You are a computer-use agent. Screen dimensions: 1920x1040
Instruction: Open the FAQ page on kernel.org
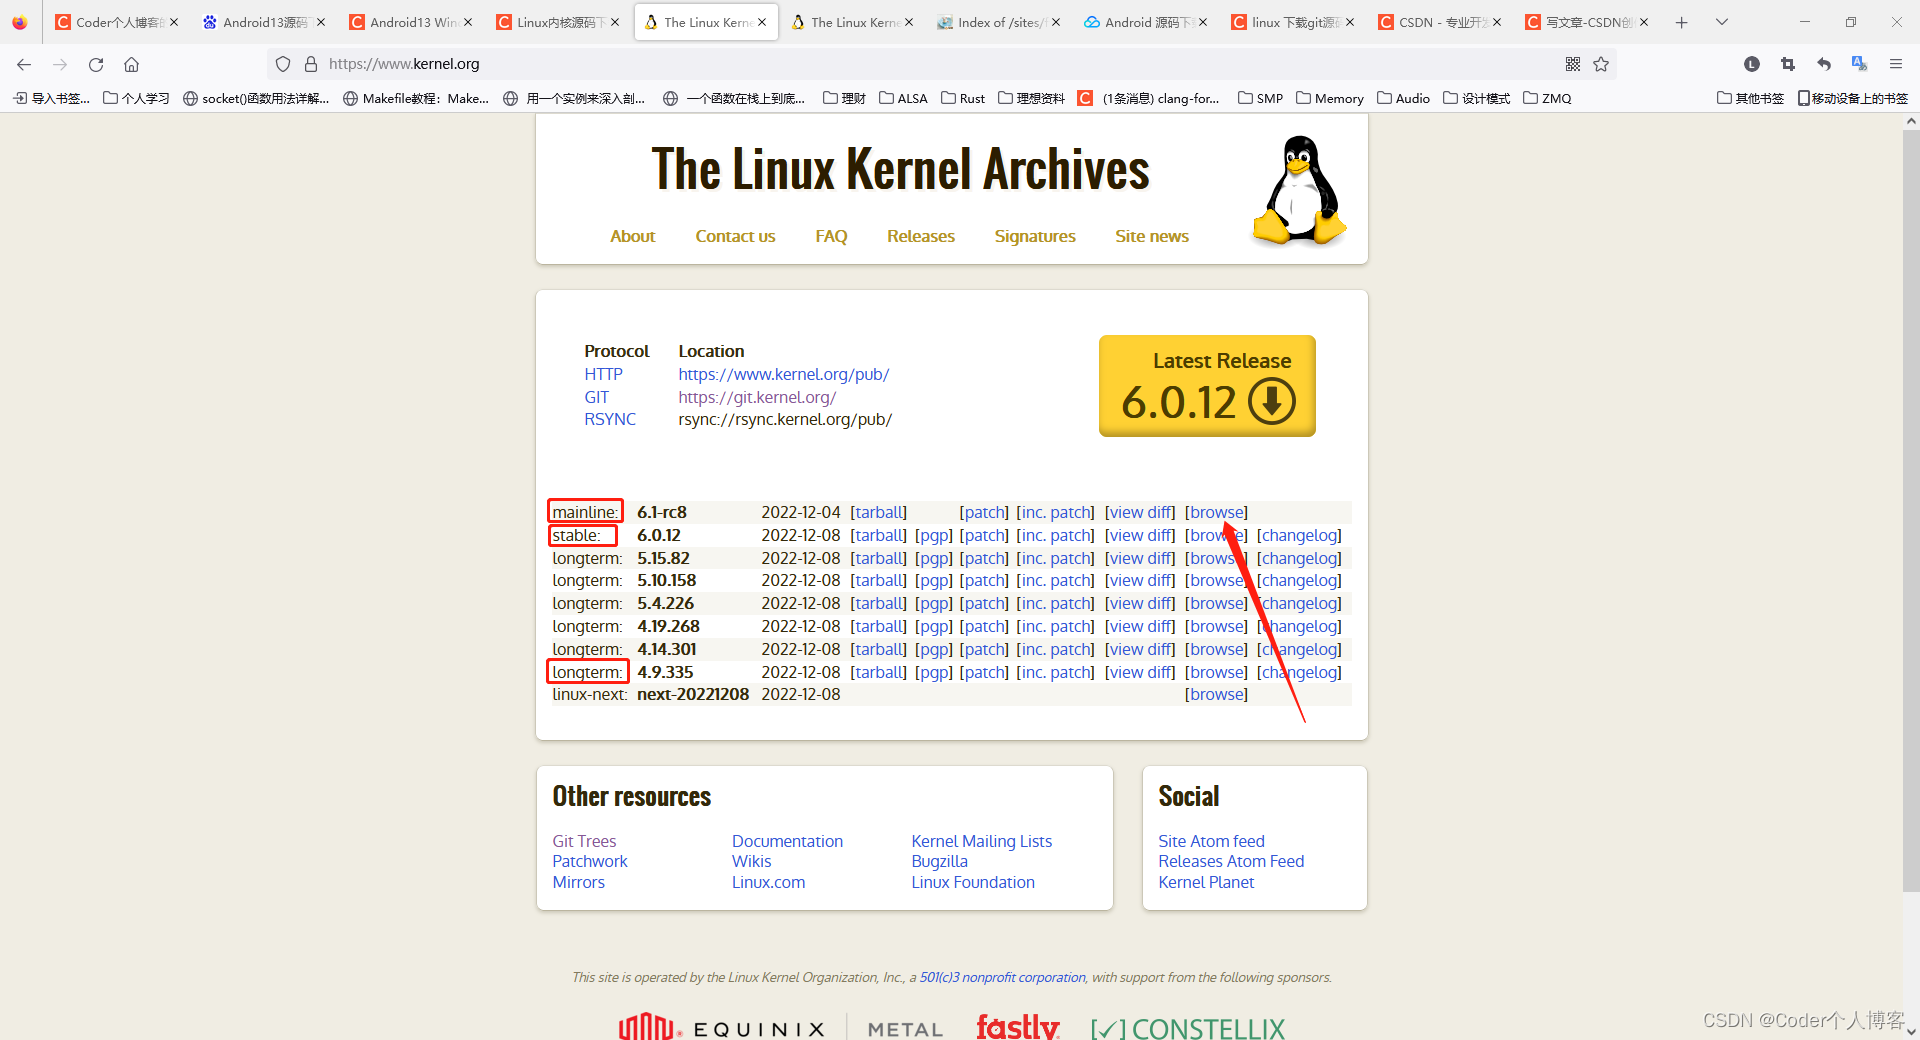[x=831, y=236]
